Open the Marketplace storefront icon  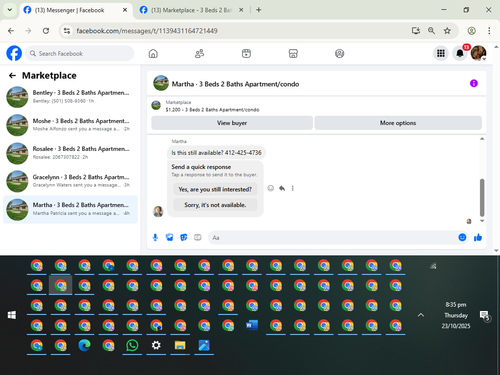[x=293, y=54]
